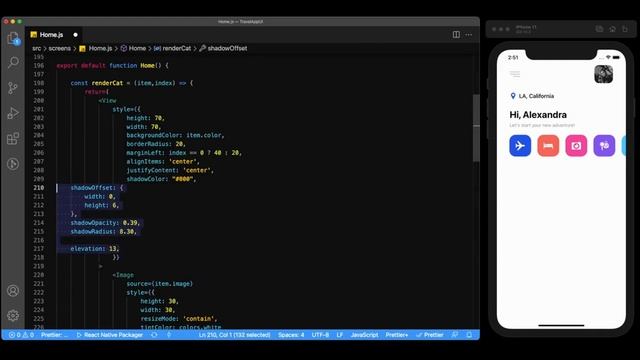Click React Native Packager in status bar
640x360 pixels.
point(110,335)
